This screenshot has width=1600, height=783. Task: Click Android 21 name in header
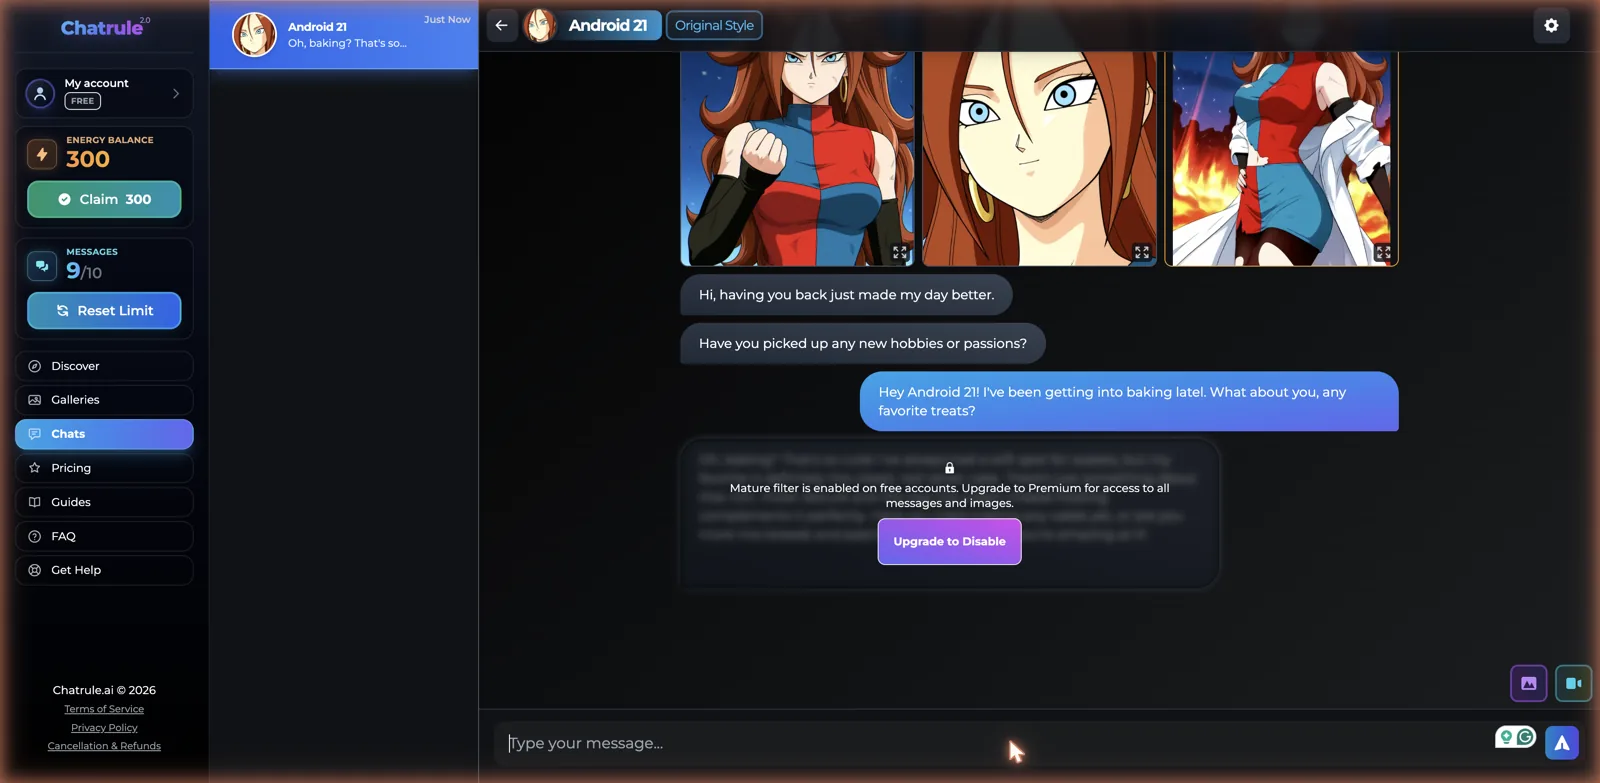(x=608, y=25)
